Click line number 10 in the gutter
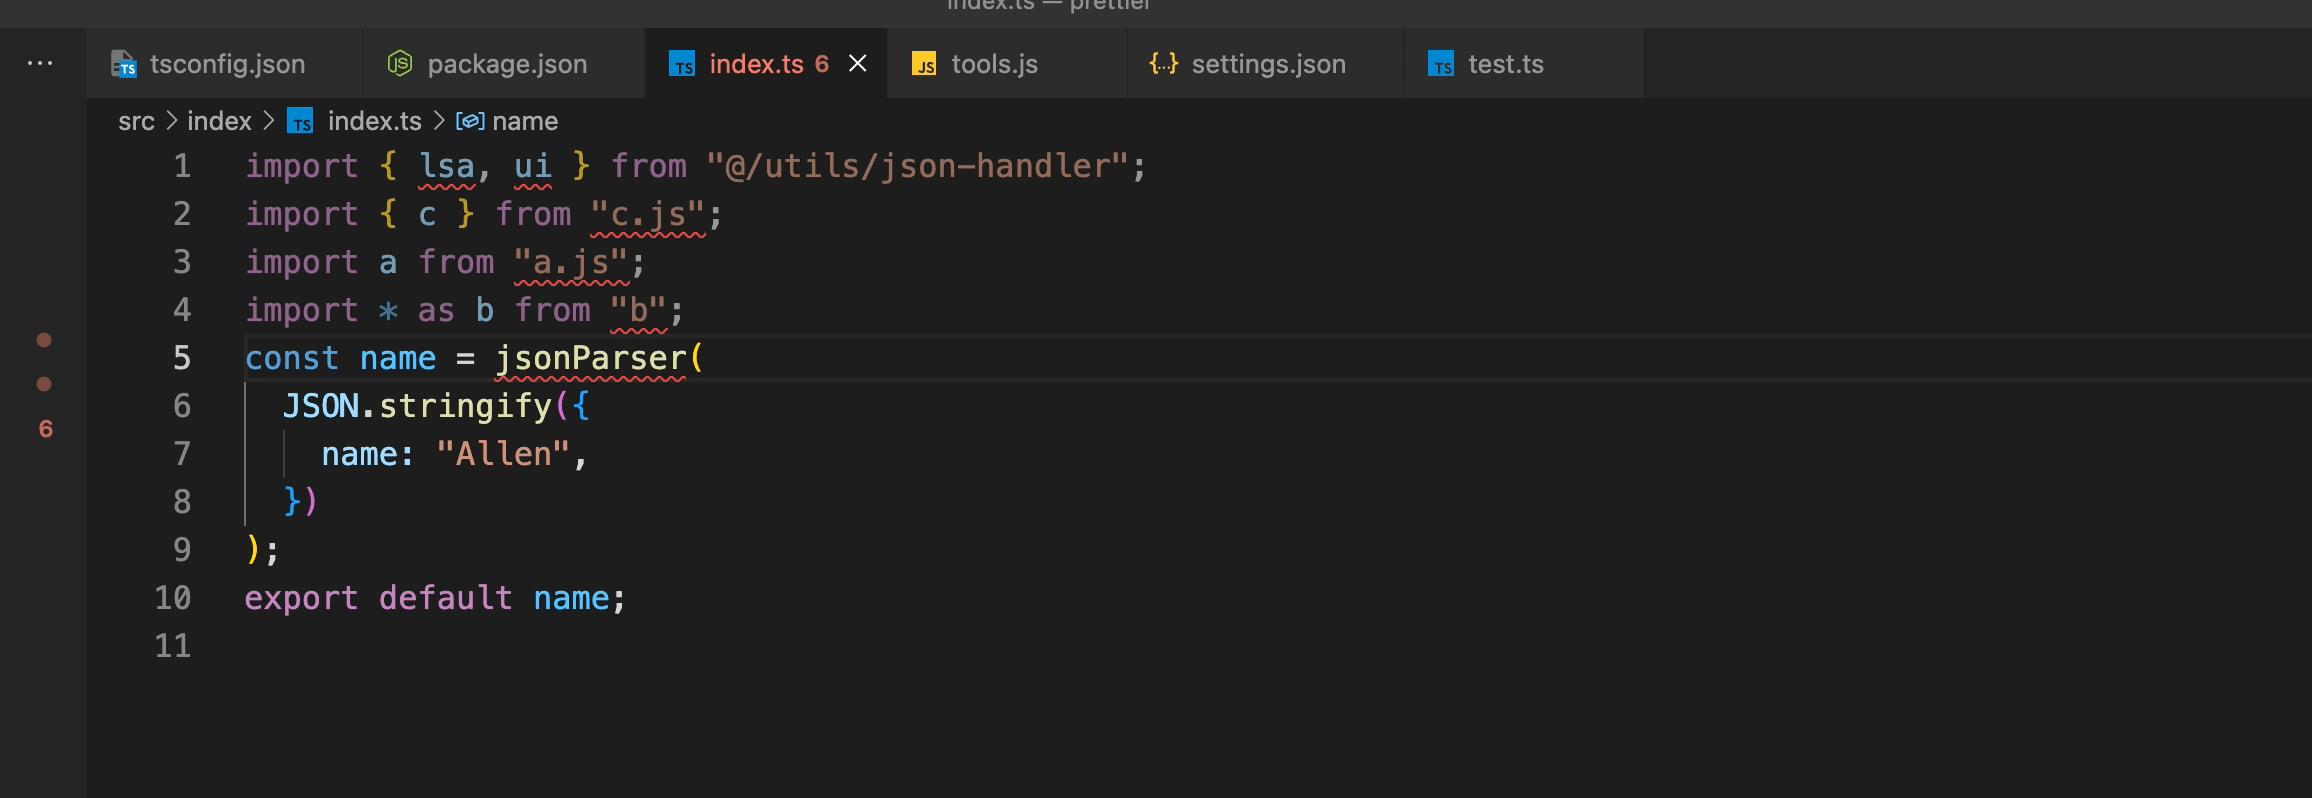The image size is (2312, 798). [172, 598]
